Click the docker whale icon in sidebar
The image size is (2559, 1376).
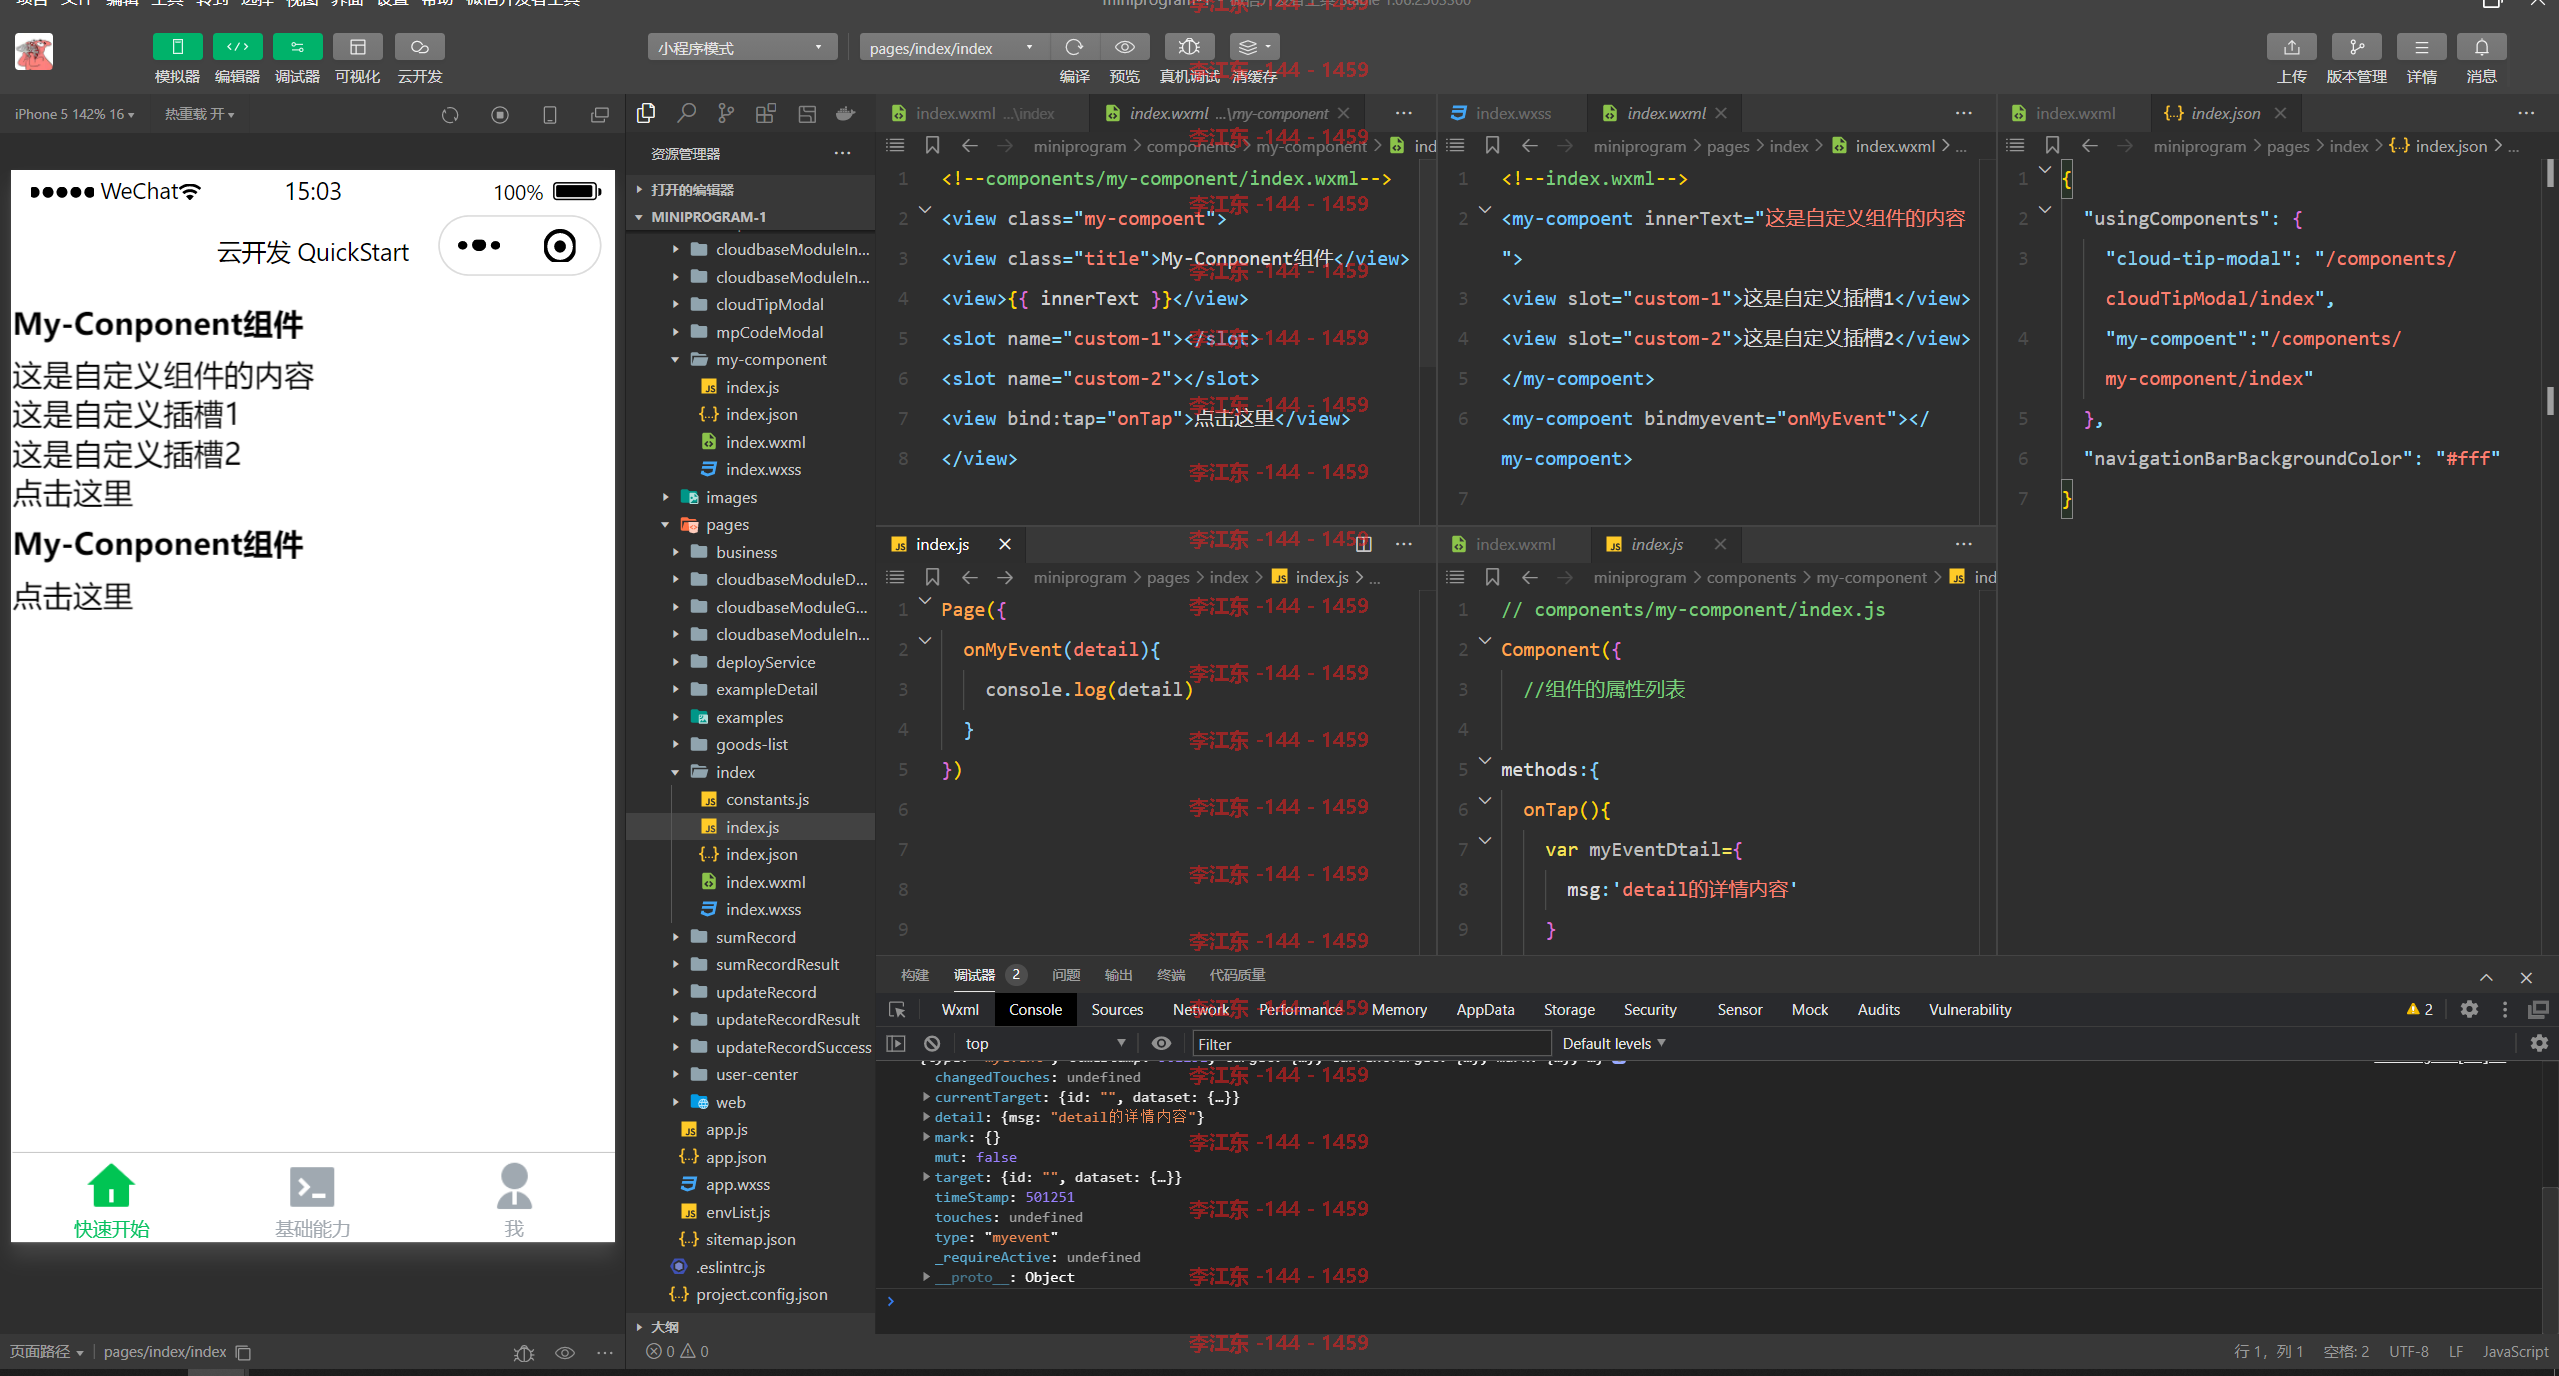(846, 114)
